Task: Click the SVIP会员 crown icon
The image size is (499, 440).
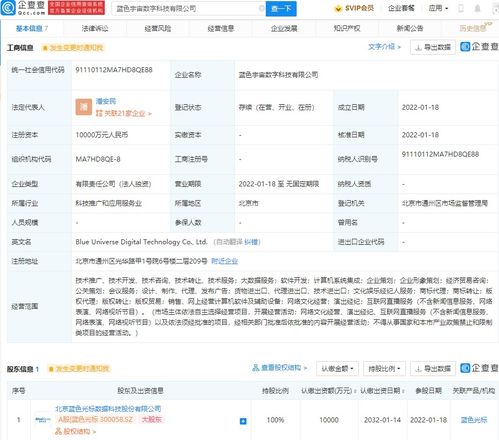Action: pyautogui.click(x=338, y=8)
